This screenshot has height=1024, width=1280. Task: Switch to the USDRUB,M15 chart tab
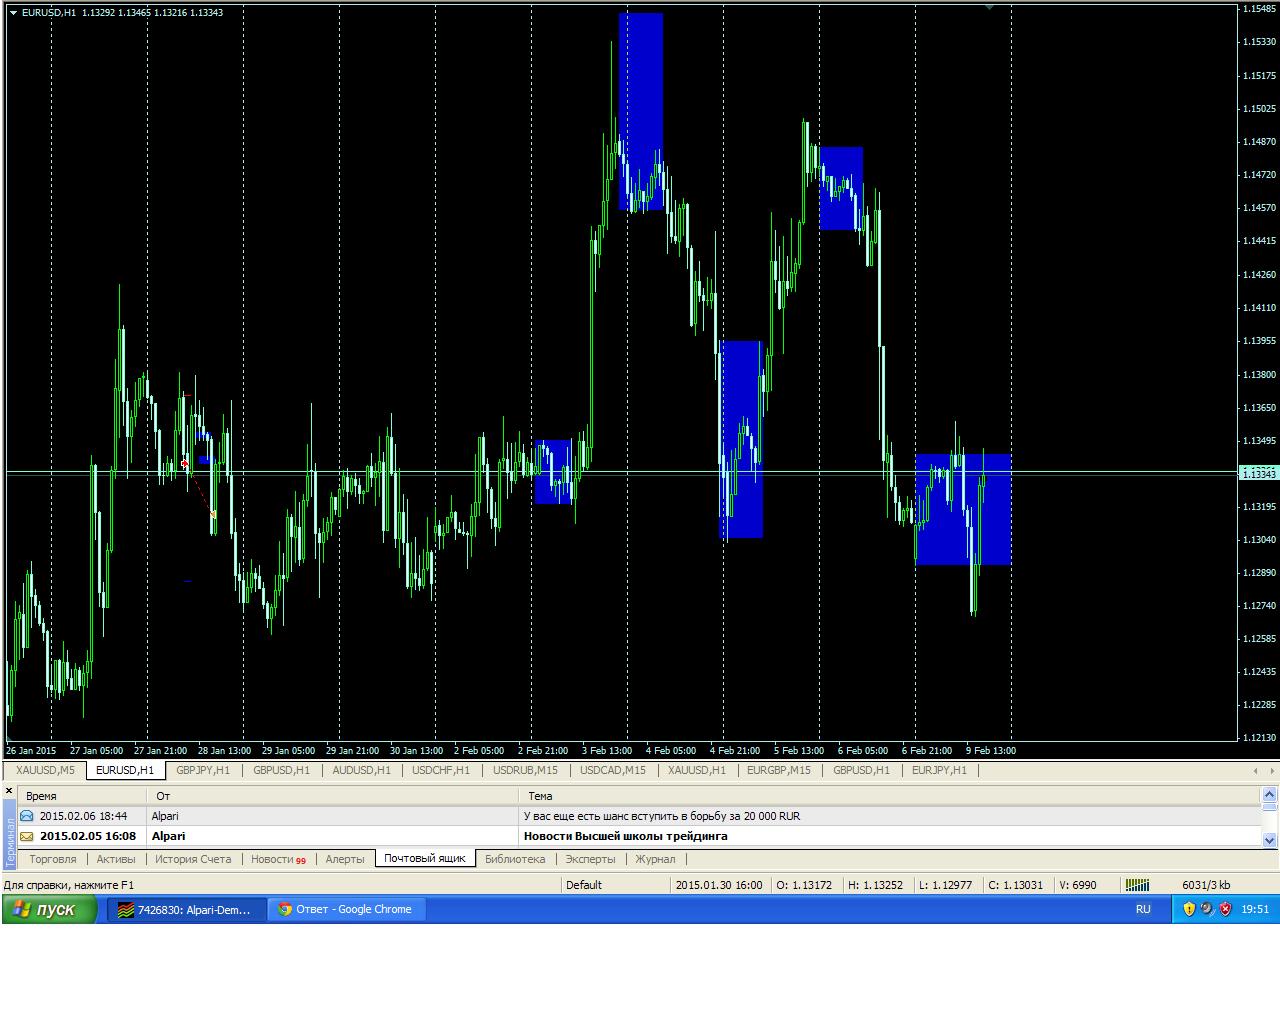[x=525, y=770]
